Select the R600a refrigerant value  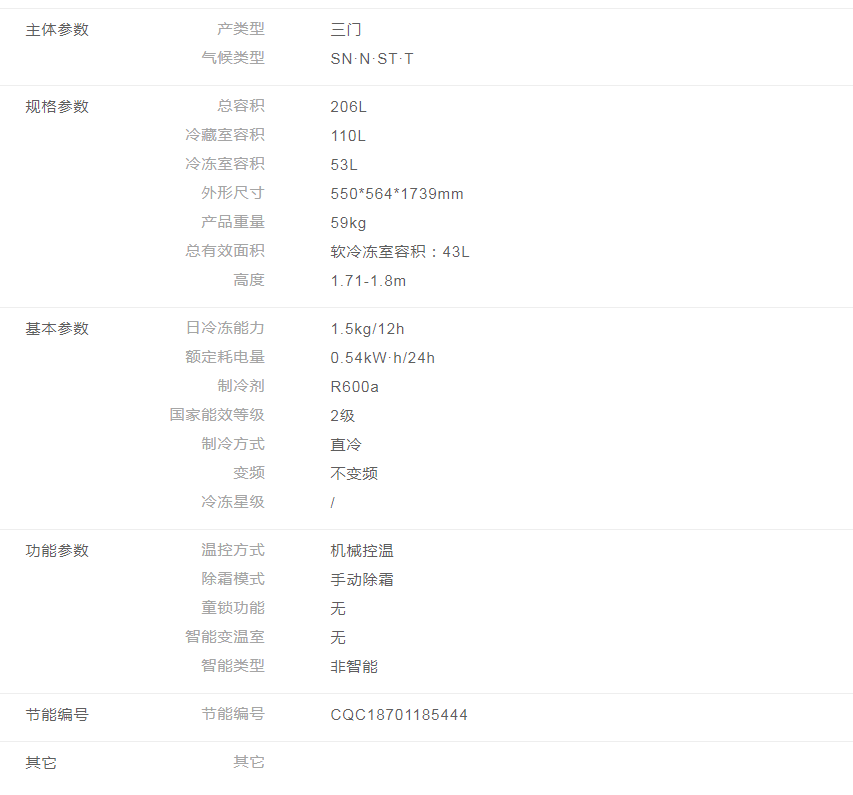pyautogui.click(x=355, y=387)
